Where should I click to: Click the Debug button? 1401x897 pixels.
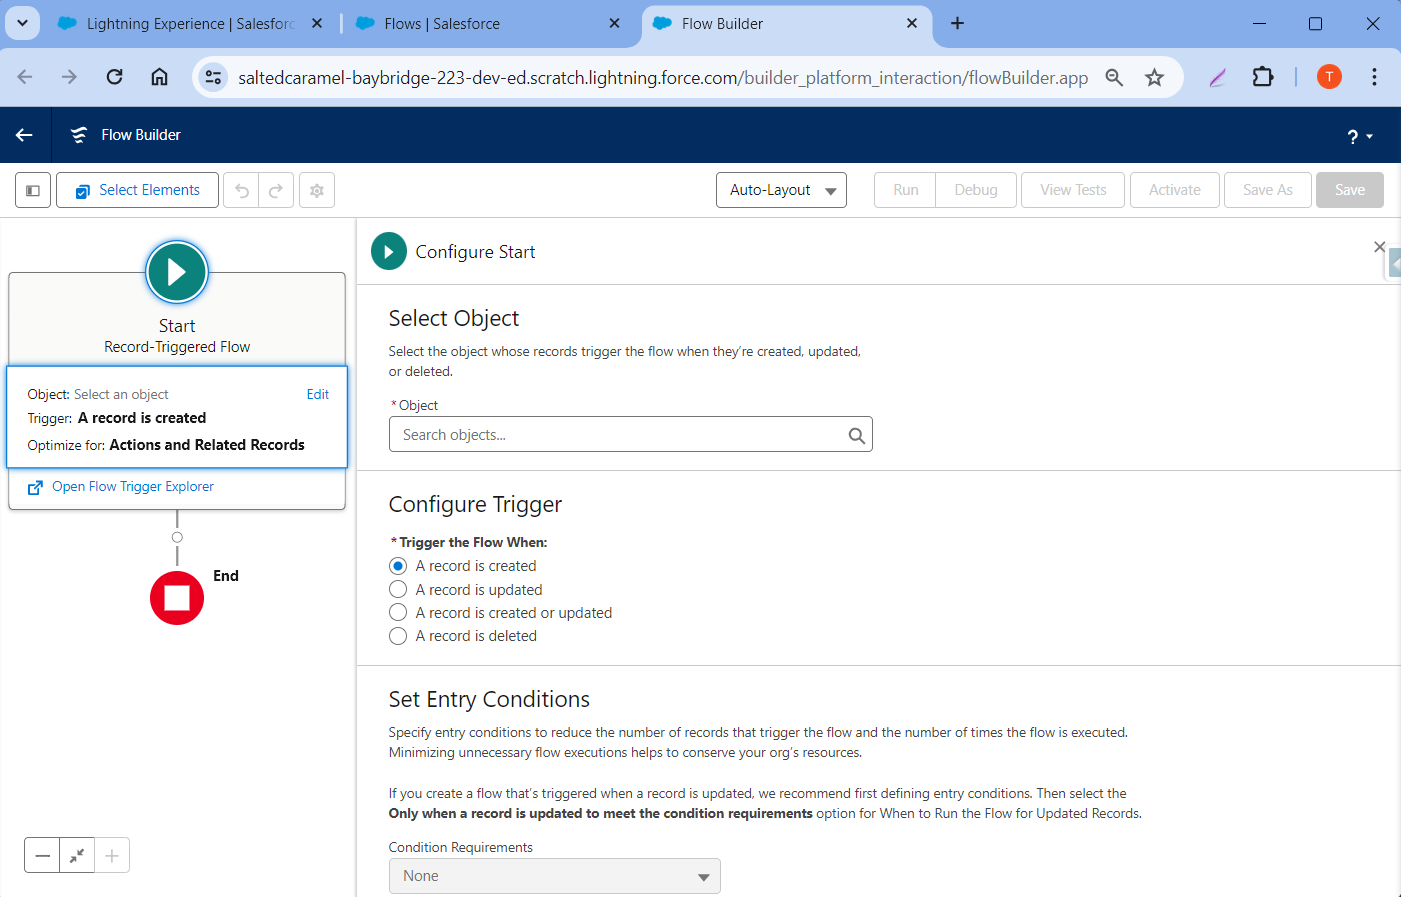point(976,190)
